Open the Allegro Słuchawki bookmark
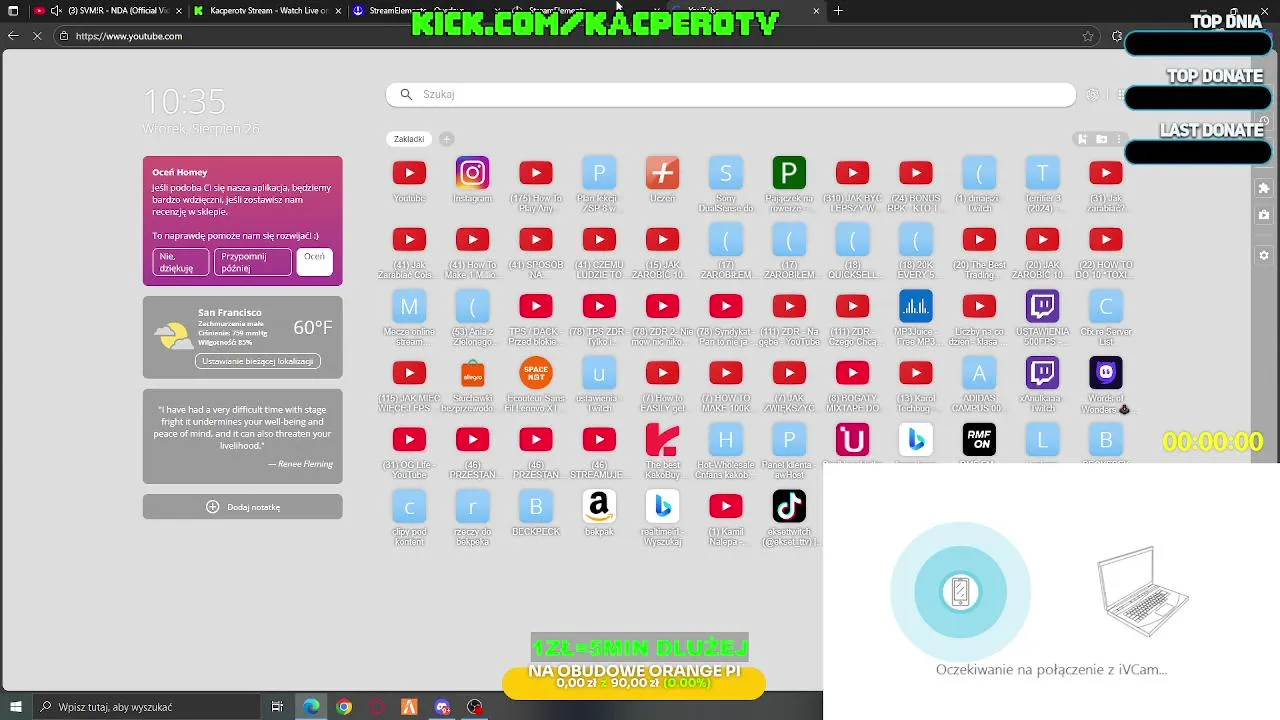 (472, 373)
